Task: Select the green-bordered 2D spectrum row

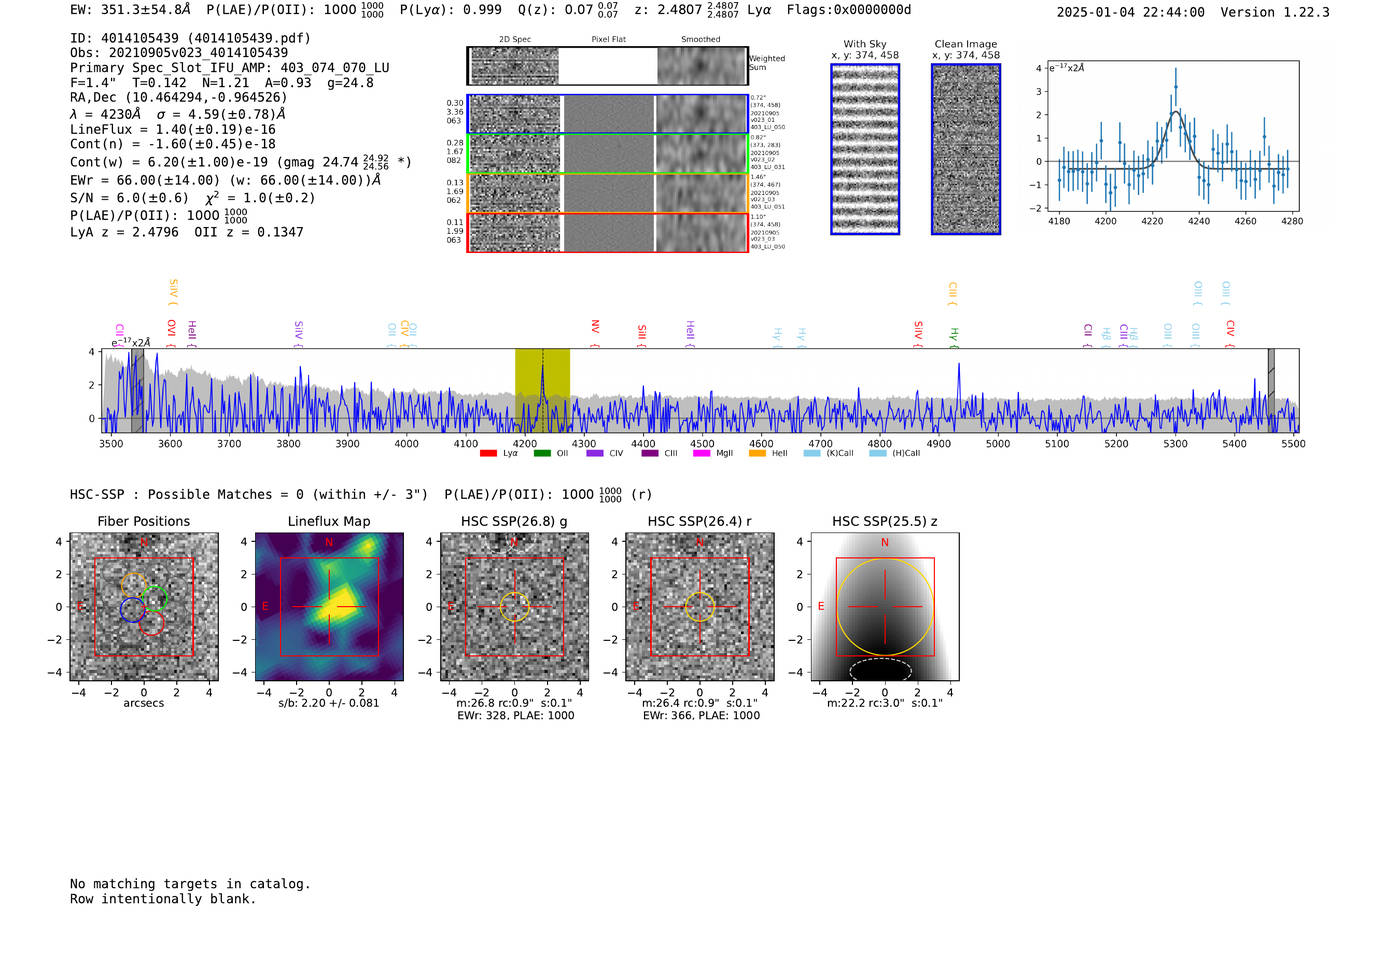Action: [608, 153]
